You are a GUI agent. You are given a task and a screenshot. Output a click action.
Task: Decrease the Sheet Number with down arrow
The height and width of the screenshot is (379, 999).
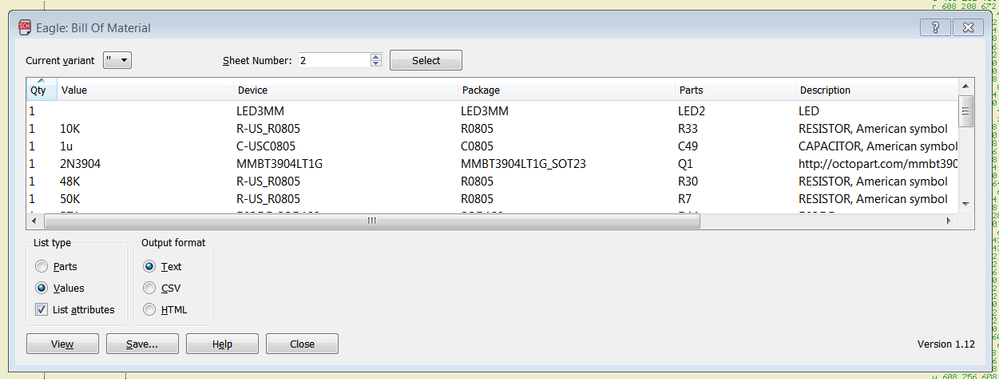pos(376,64)
